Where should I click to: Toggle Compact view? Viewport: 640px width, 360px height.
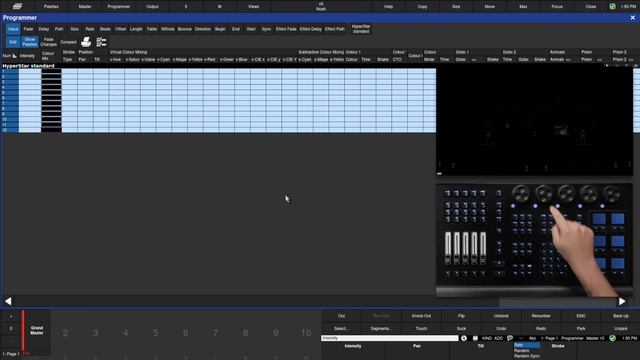coord(68,42)
